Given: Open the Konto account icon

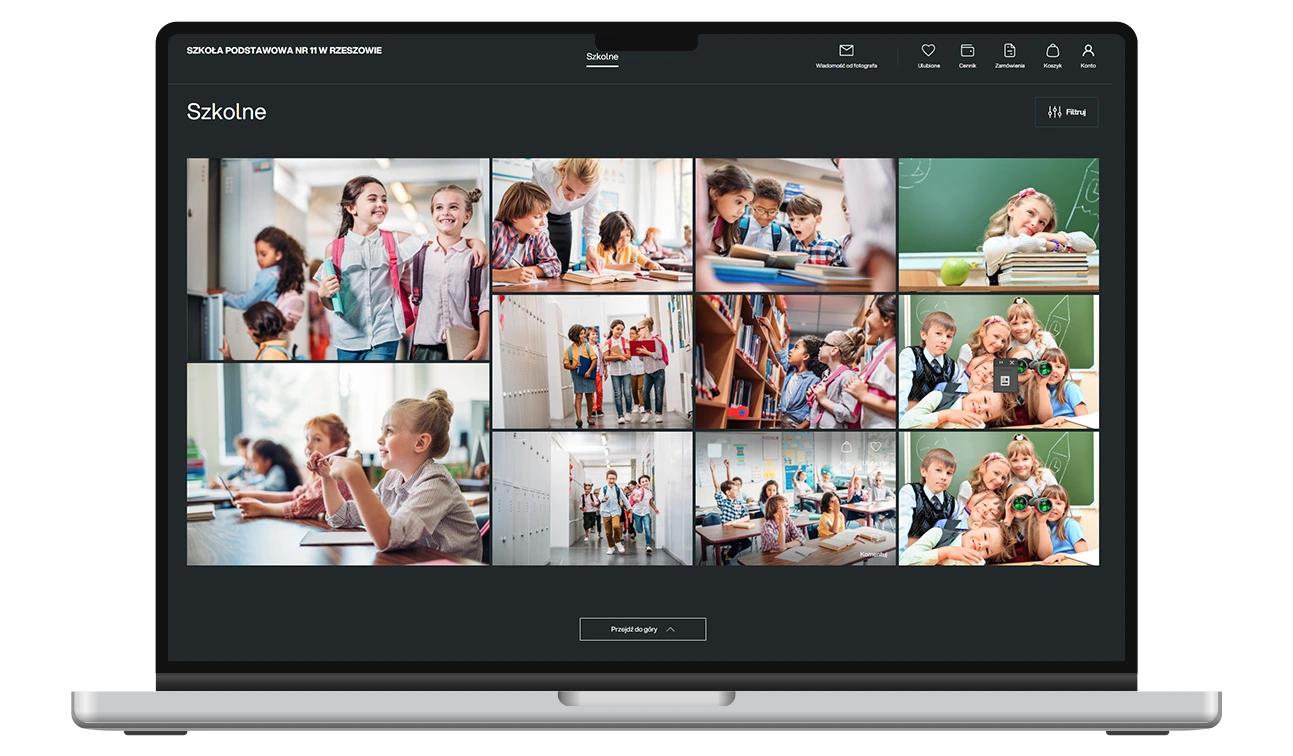Looking at the screenshot, I should coord(1088,51).
